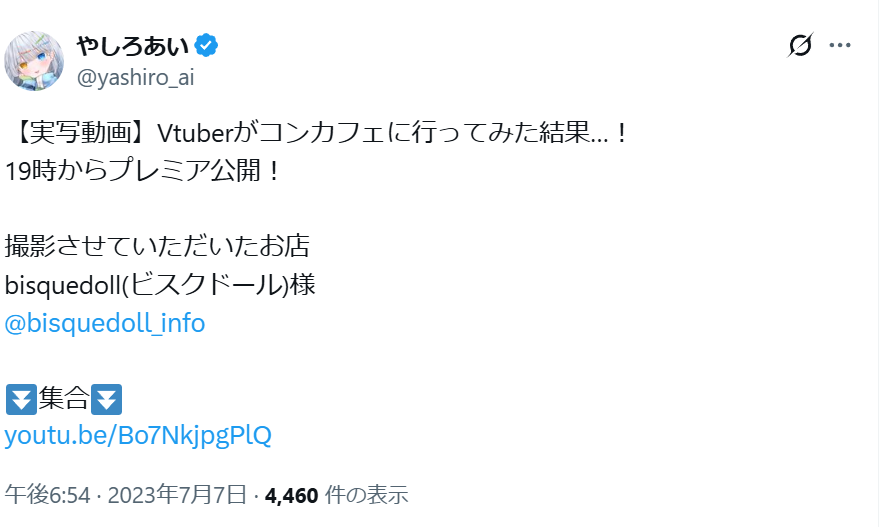Click the down-arrow emoji after 集合
Screen dimensions: 888x527
pyautogui.click(x=106, y=399)
